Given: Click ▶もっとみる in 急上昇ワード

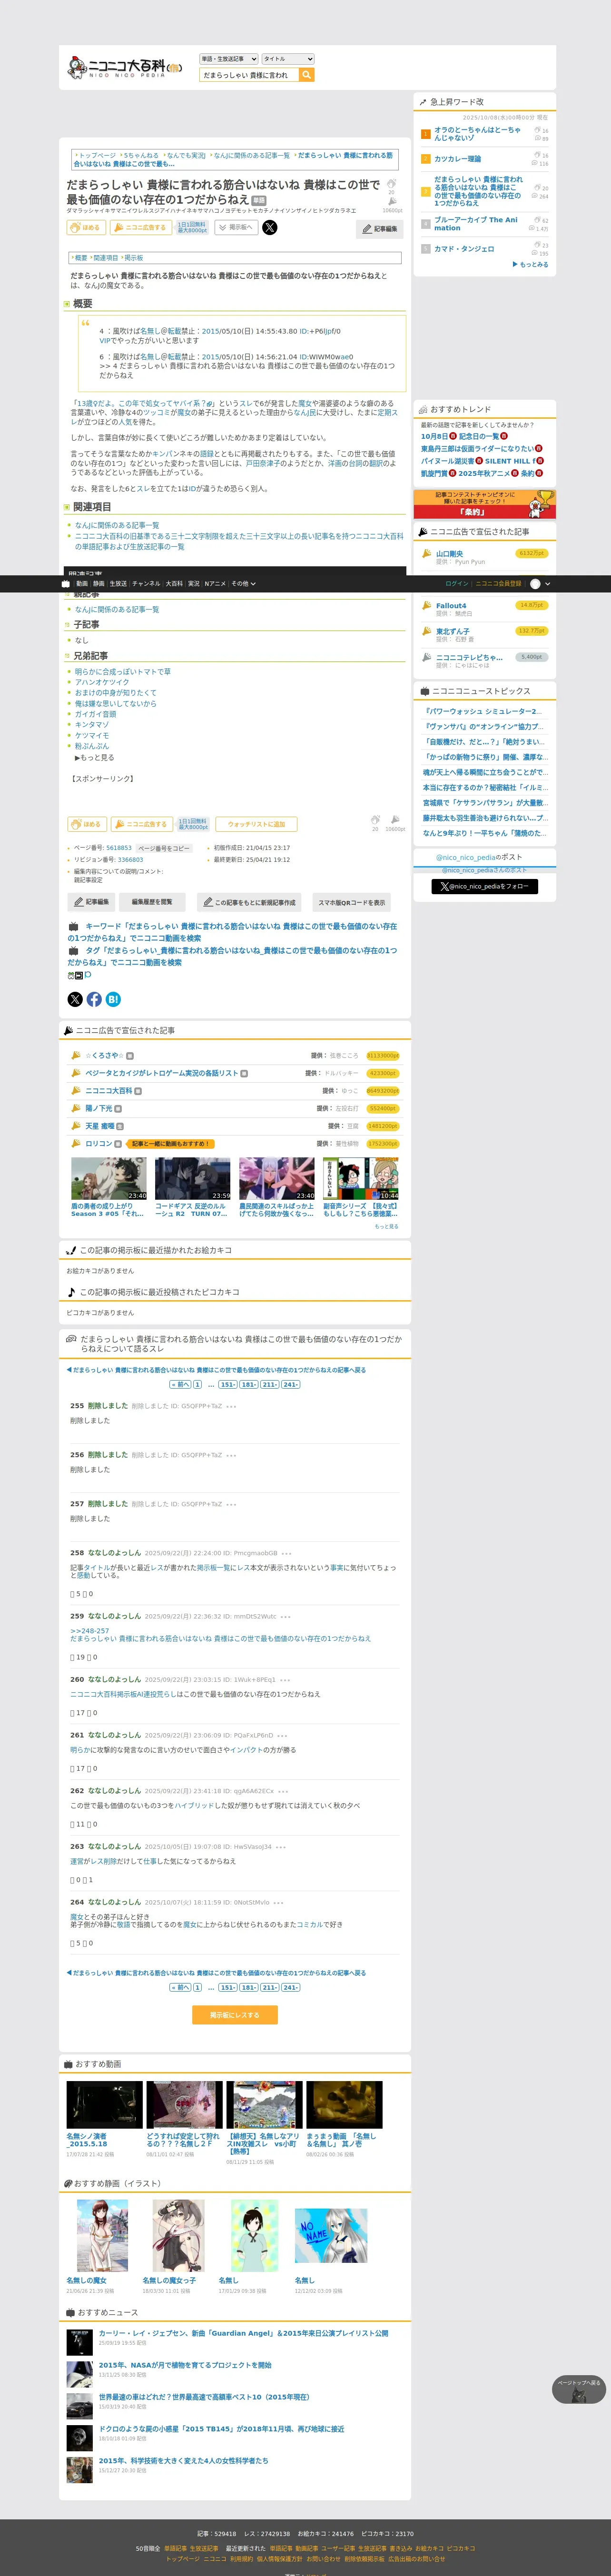Looking at the screenshot, I should [x=530, y=264].
